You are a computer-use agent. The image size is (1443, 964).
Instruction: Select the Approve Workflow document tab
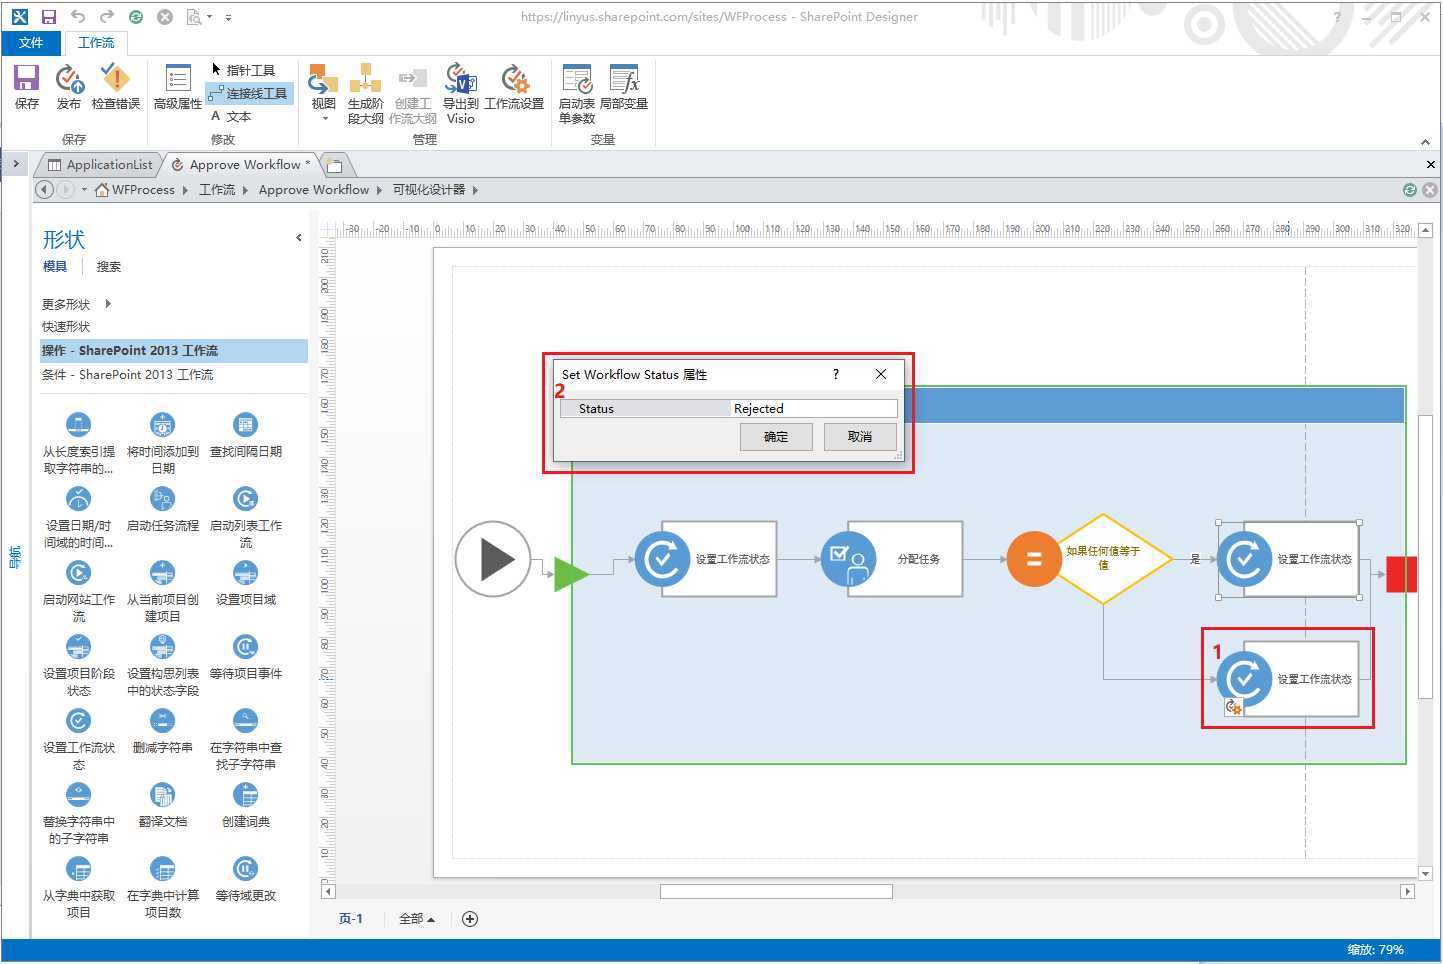(x=244, y=165)
